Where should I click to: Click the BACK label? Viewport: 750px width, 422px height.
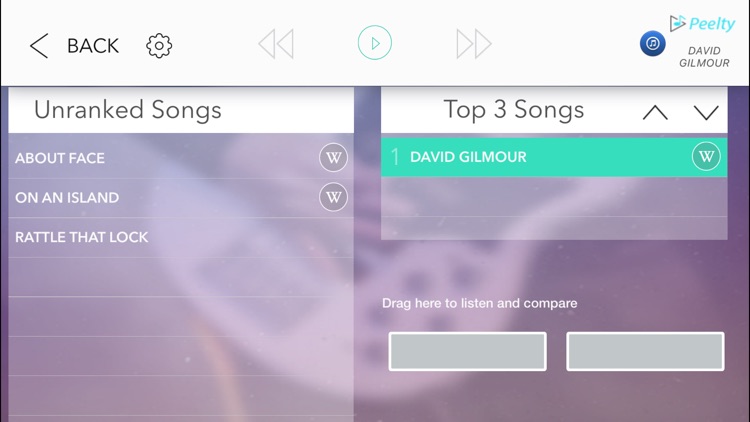tap(93, 46)
